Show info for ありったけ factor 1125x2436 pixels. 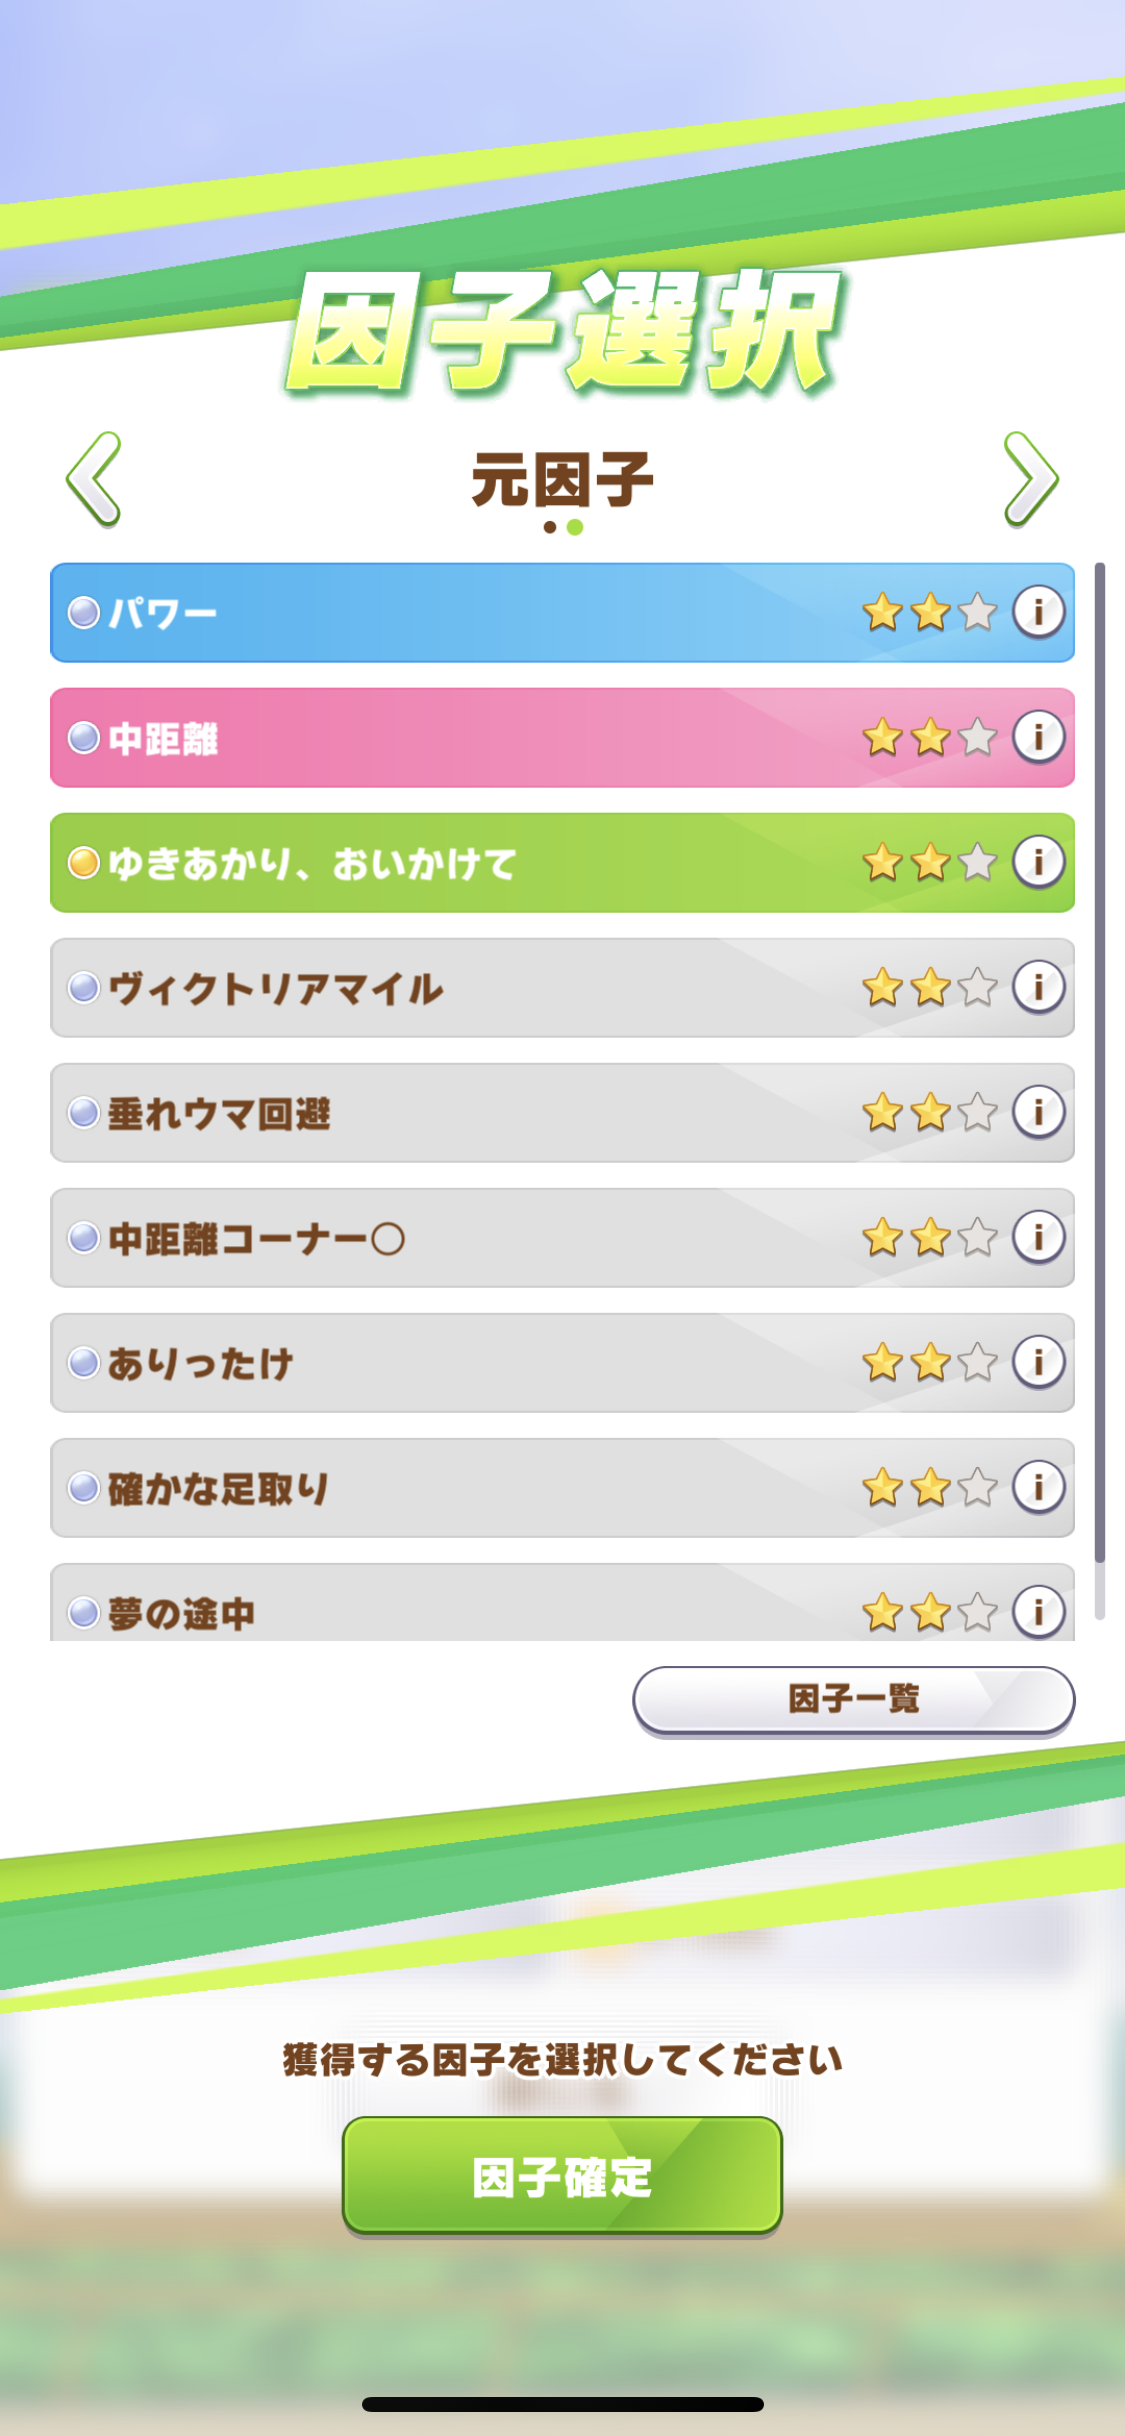pos(1038,1362)
